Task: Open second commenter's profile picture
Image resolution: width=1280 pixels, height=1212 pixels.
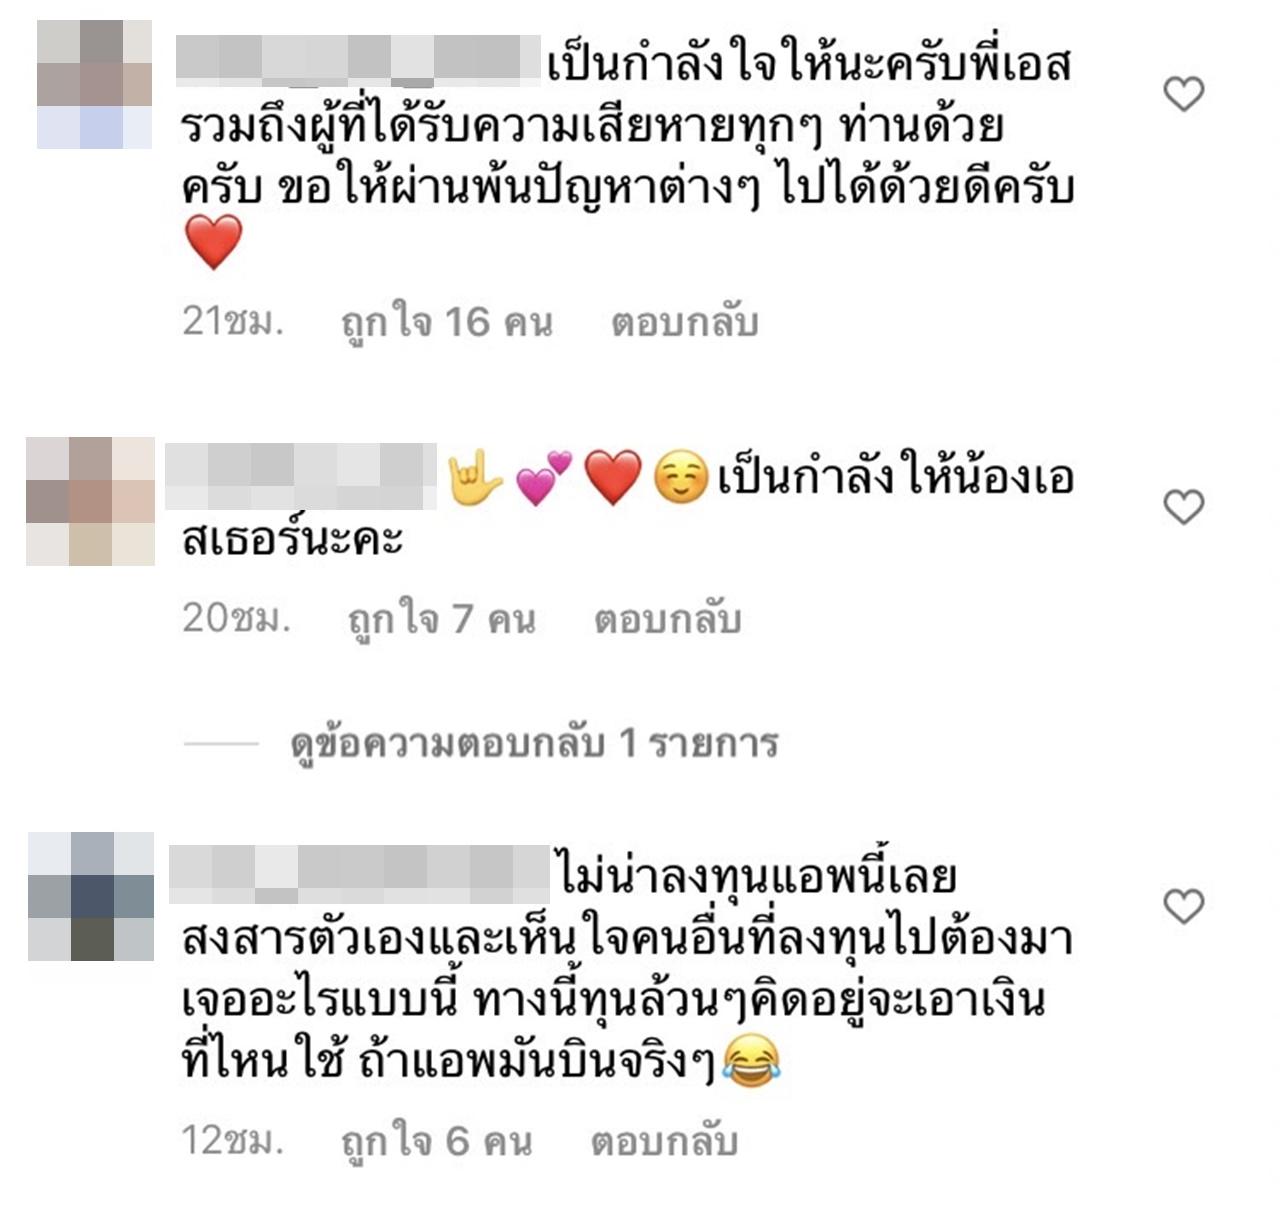Action: click(90, 501)
